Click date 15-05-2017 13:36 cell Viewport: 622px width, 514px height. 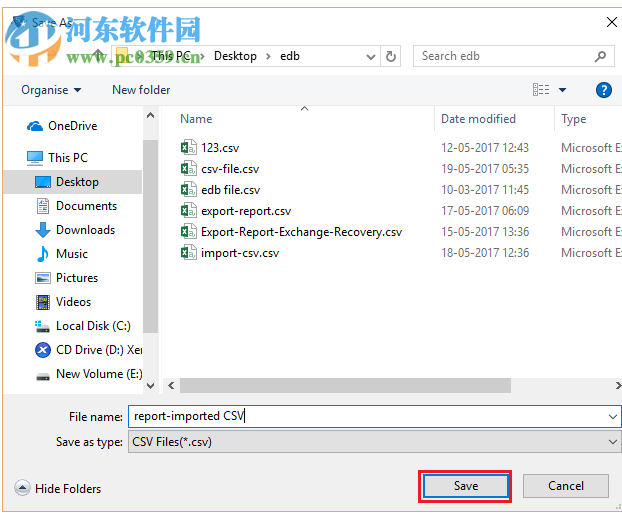tap(485, 232)
